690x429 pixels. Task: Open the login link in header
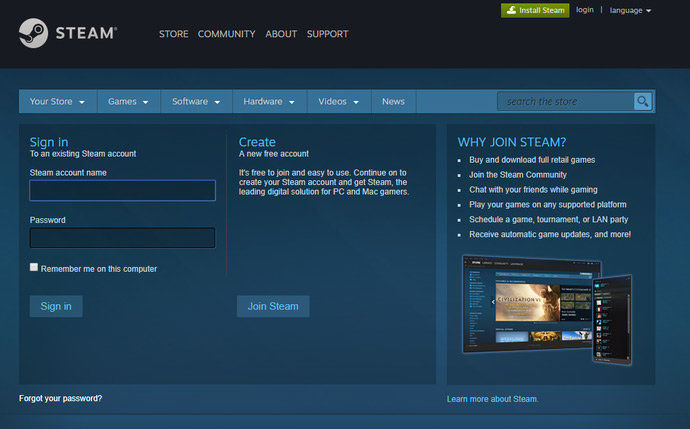click(x=584, y=10)
